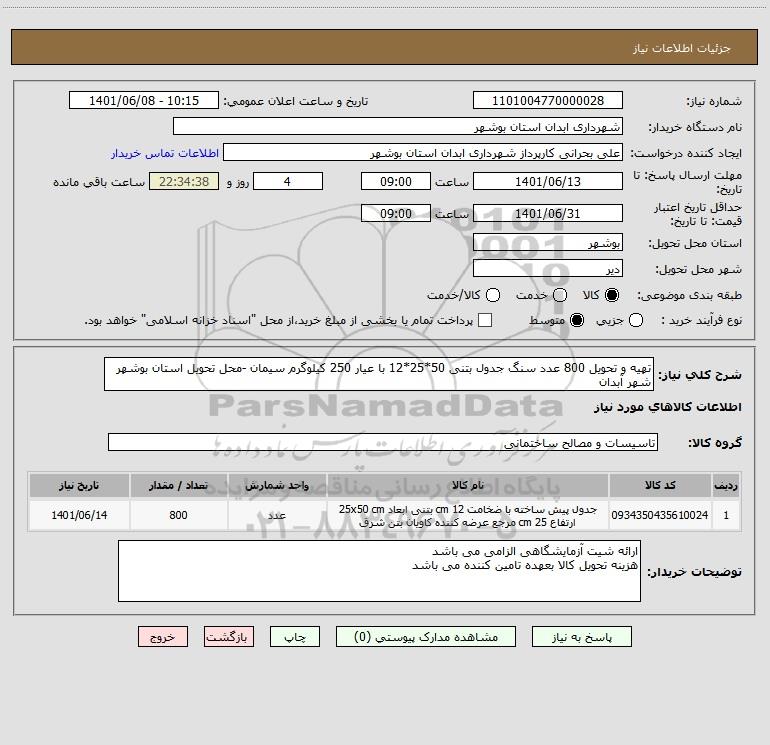
Task: Click the quantity cell showing 800
Action: [x=178, y=515]
